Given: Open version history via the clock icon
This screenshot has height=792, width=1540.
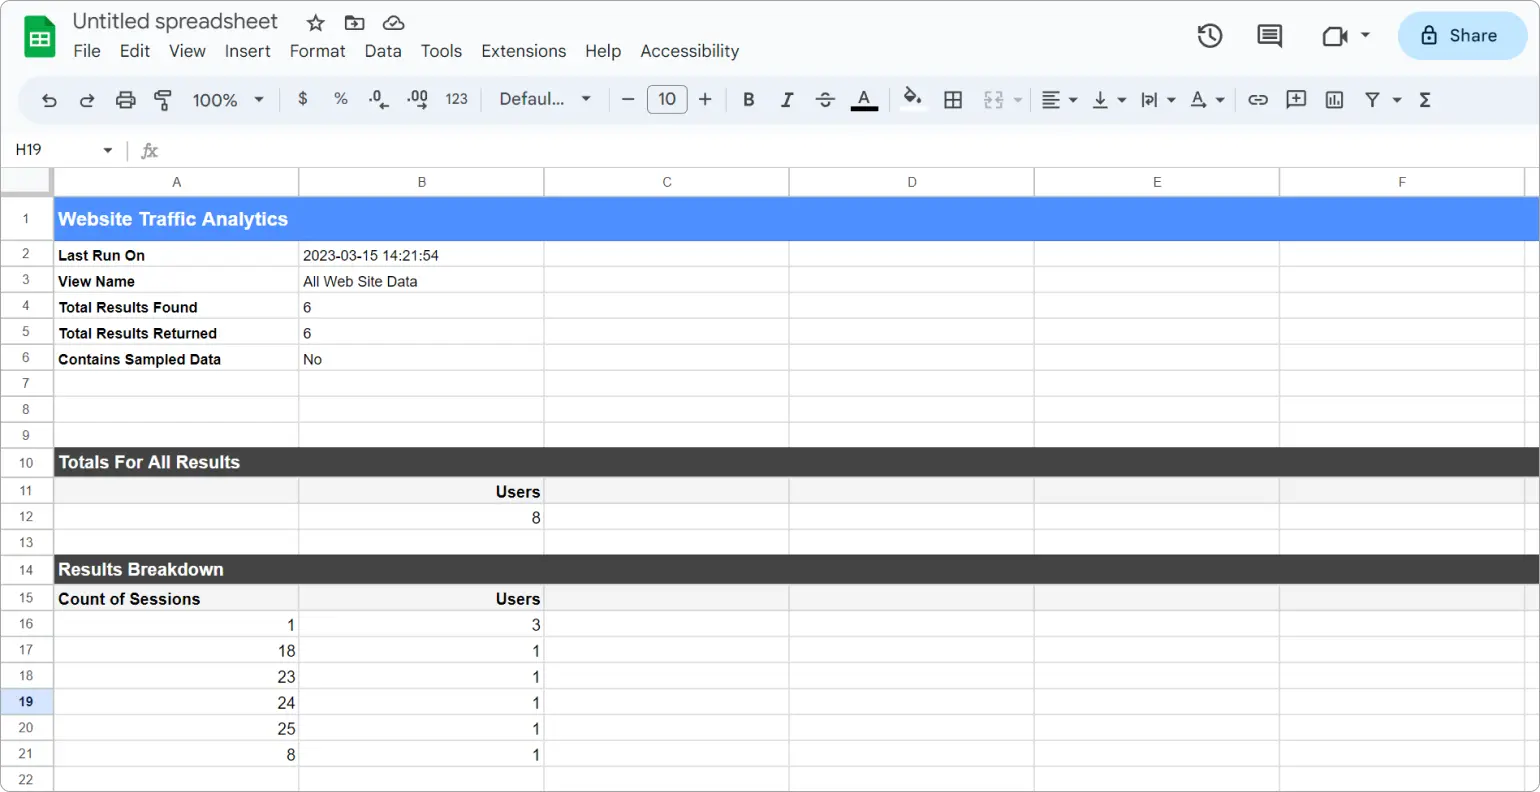Looking at the screenshot, I should [1209, 36].
